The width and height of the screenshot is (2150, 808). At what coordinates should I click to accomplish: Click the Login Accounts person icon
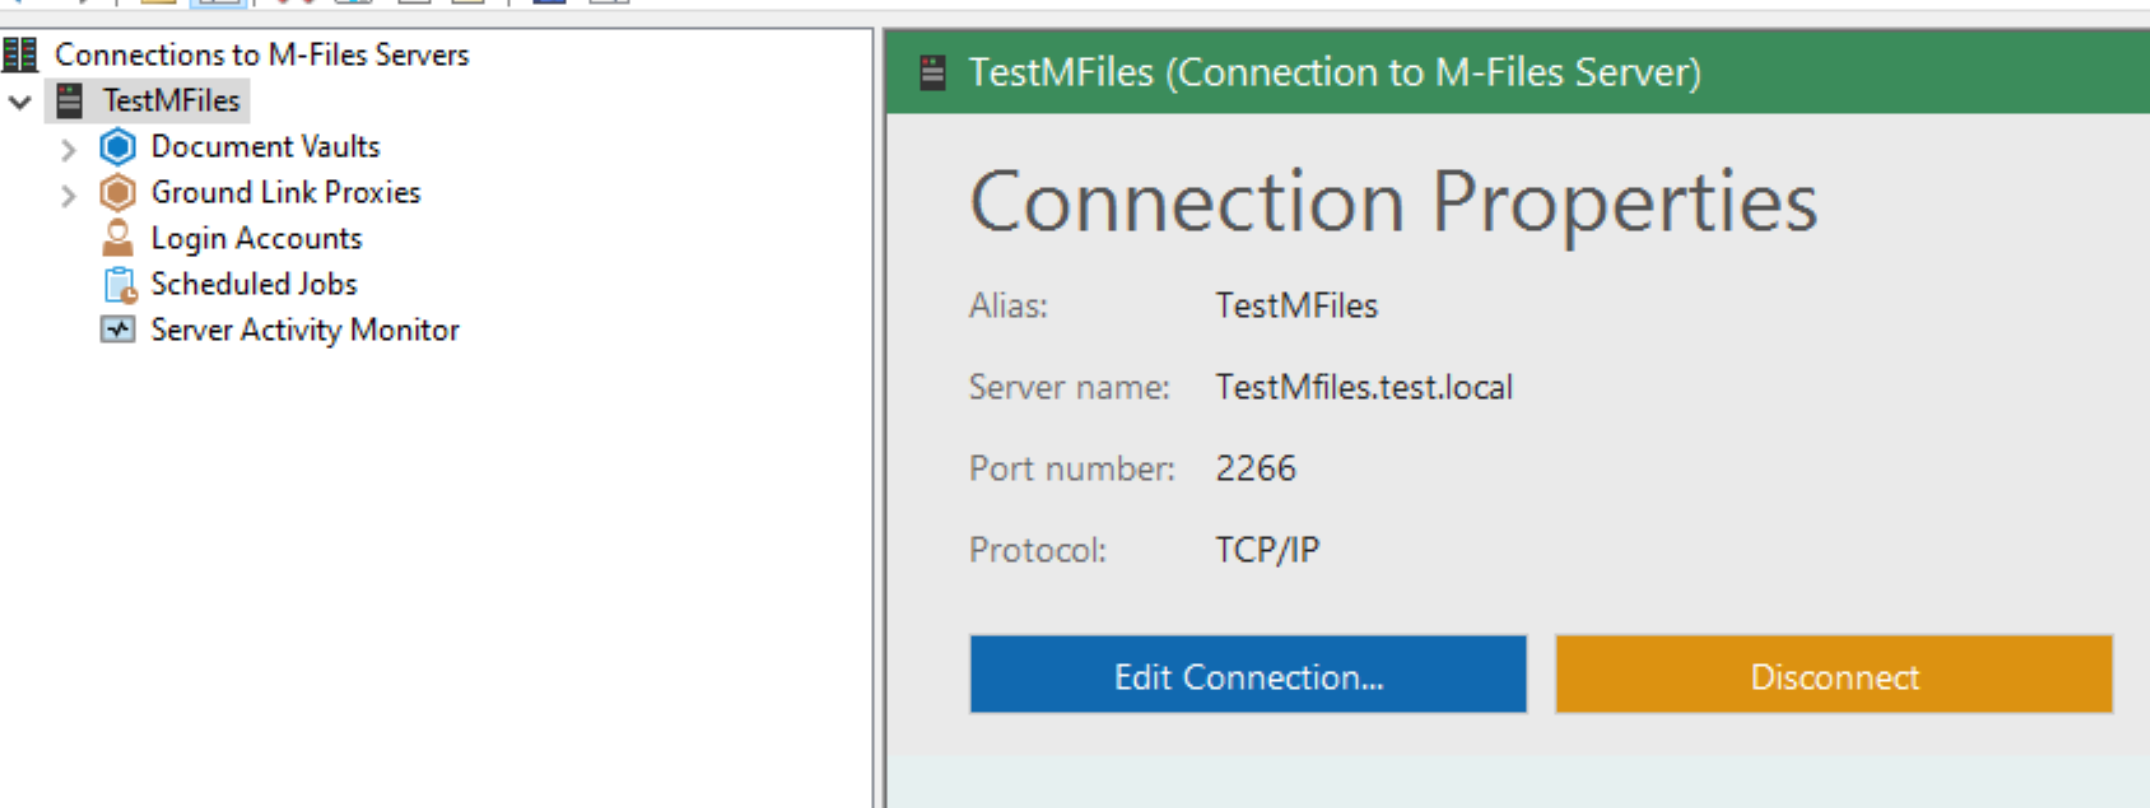[118, 238]
